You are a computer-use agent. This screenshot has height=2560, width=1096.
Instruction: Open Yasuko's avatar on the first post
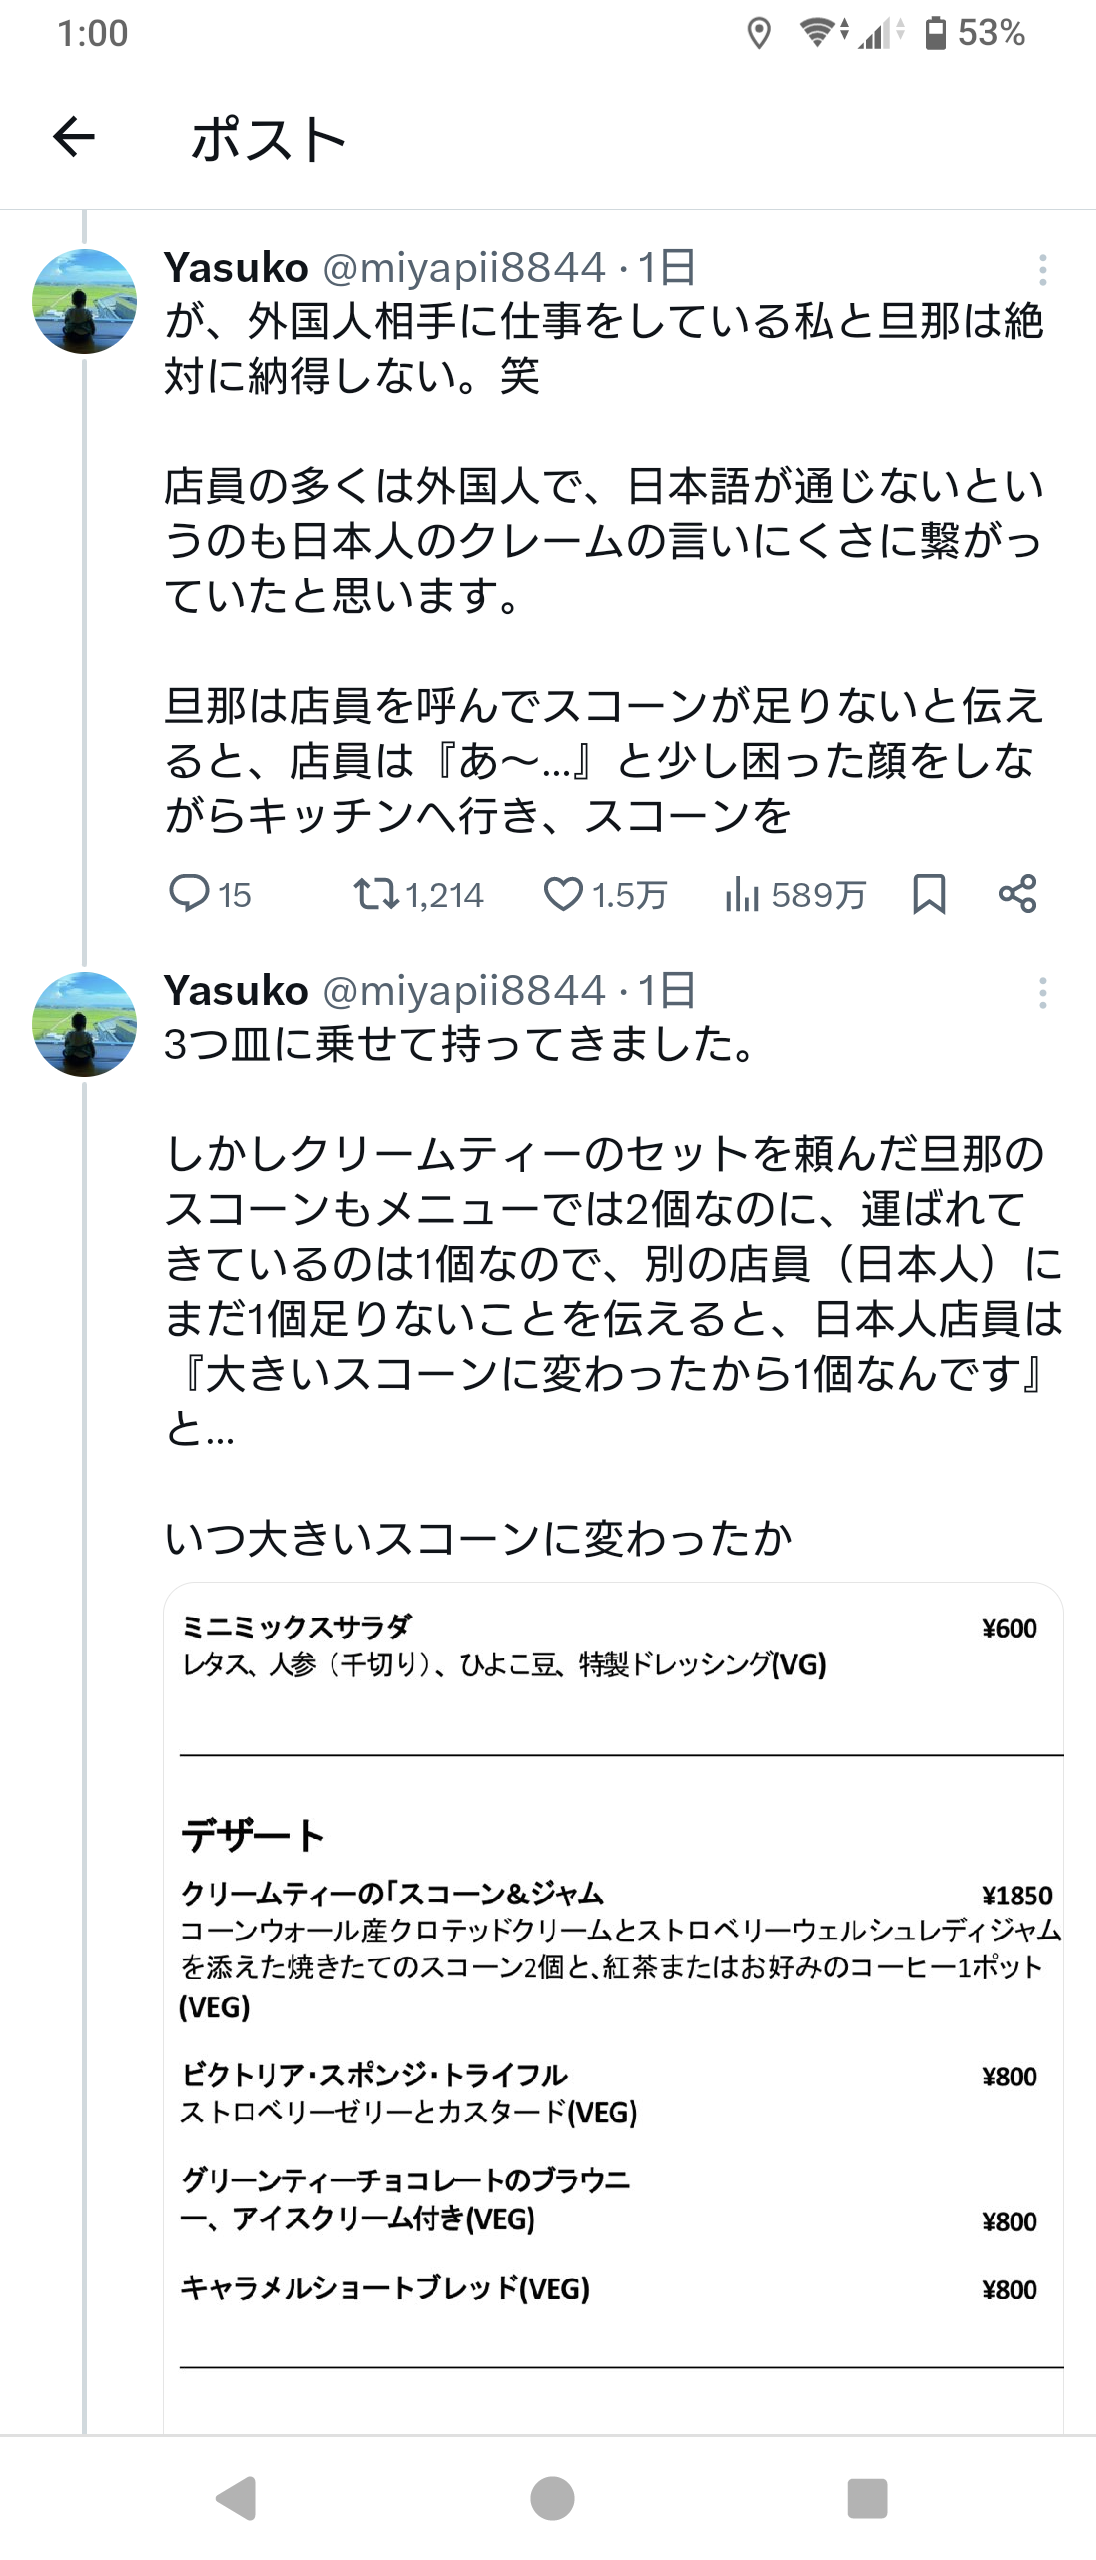[x=85, y=301]
